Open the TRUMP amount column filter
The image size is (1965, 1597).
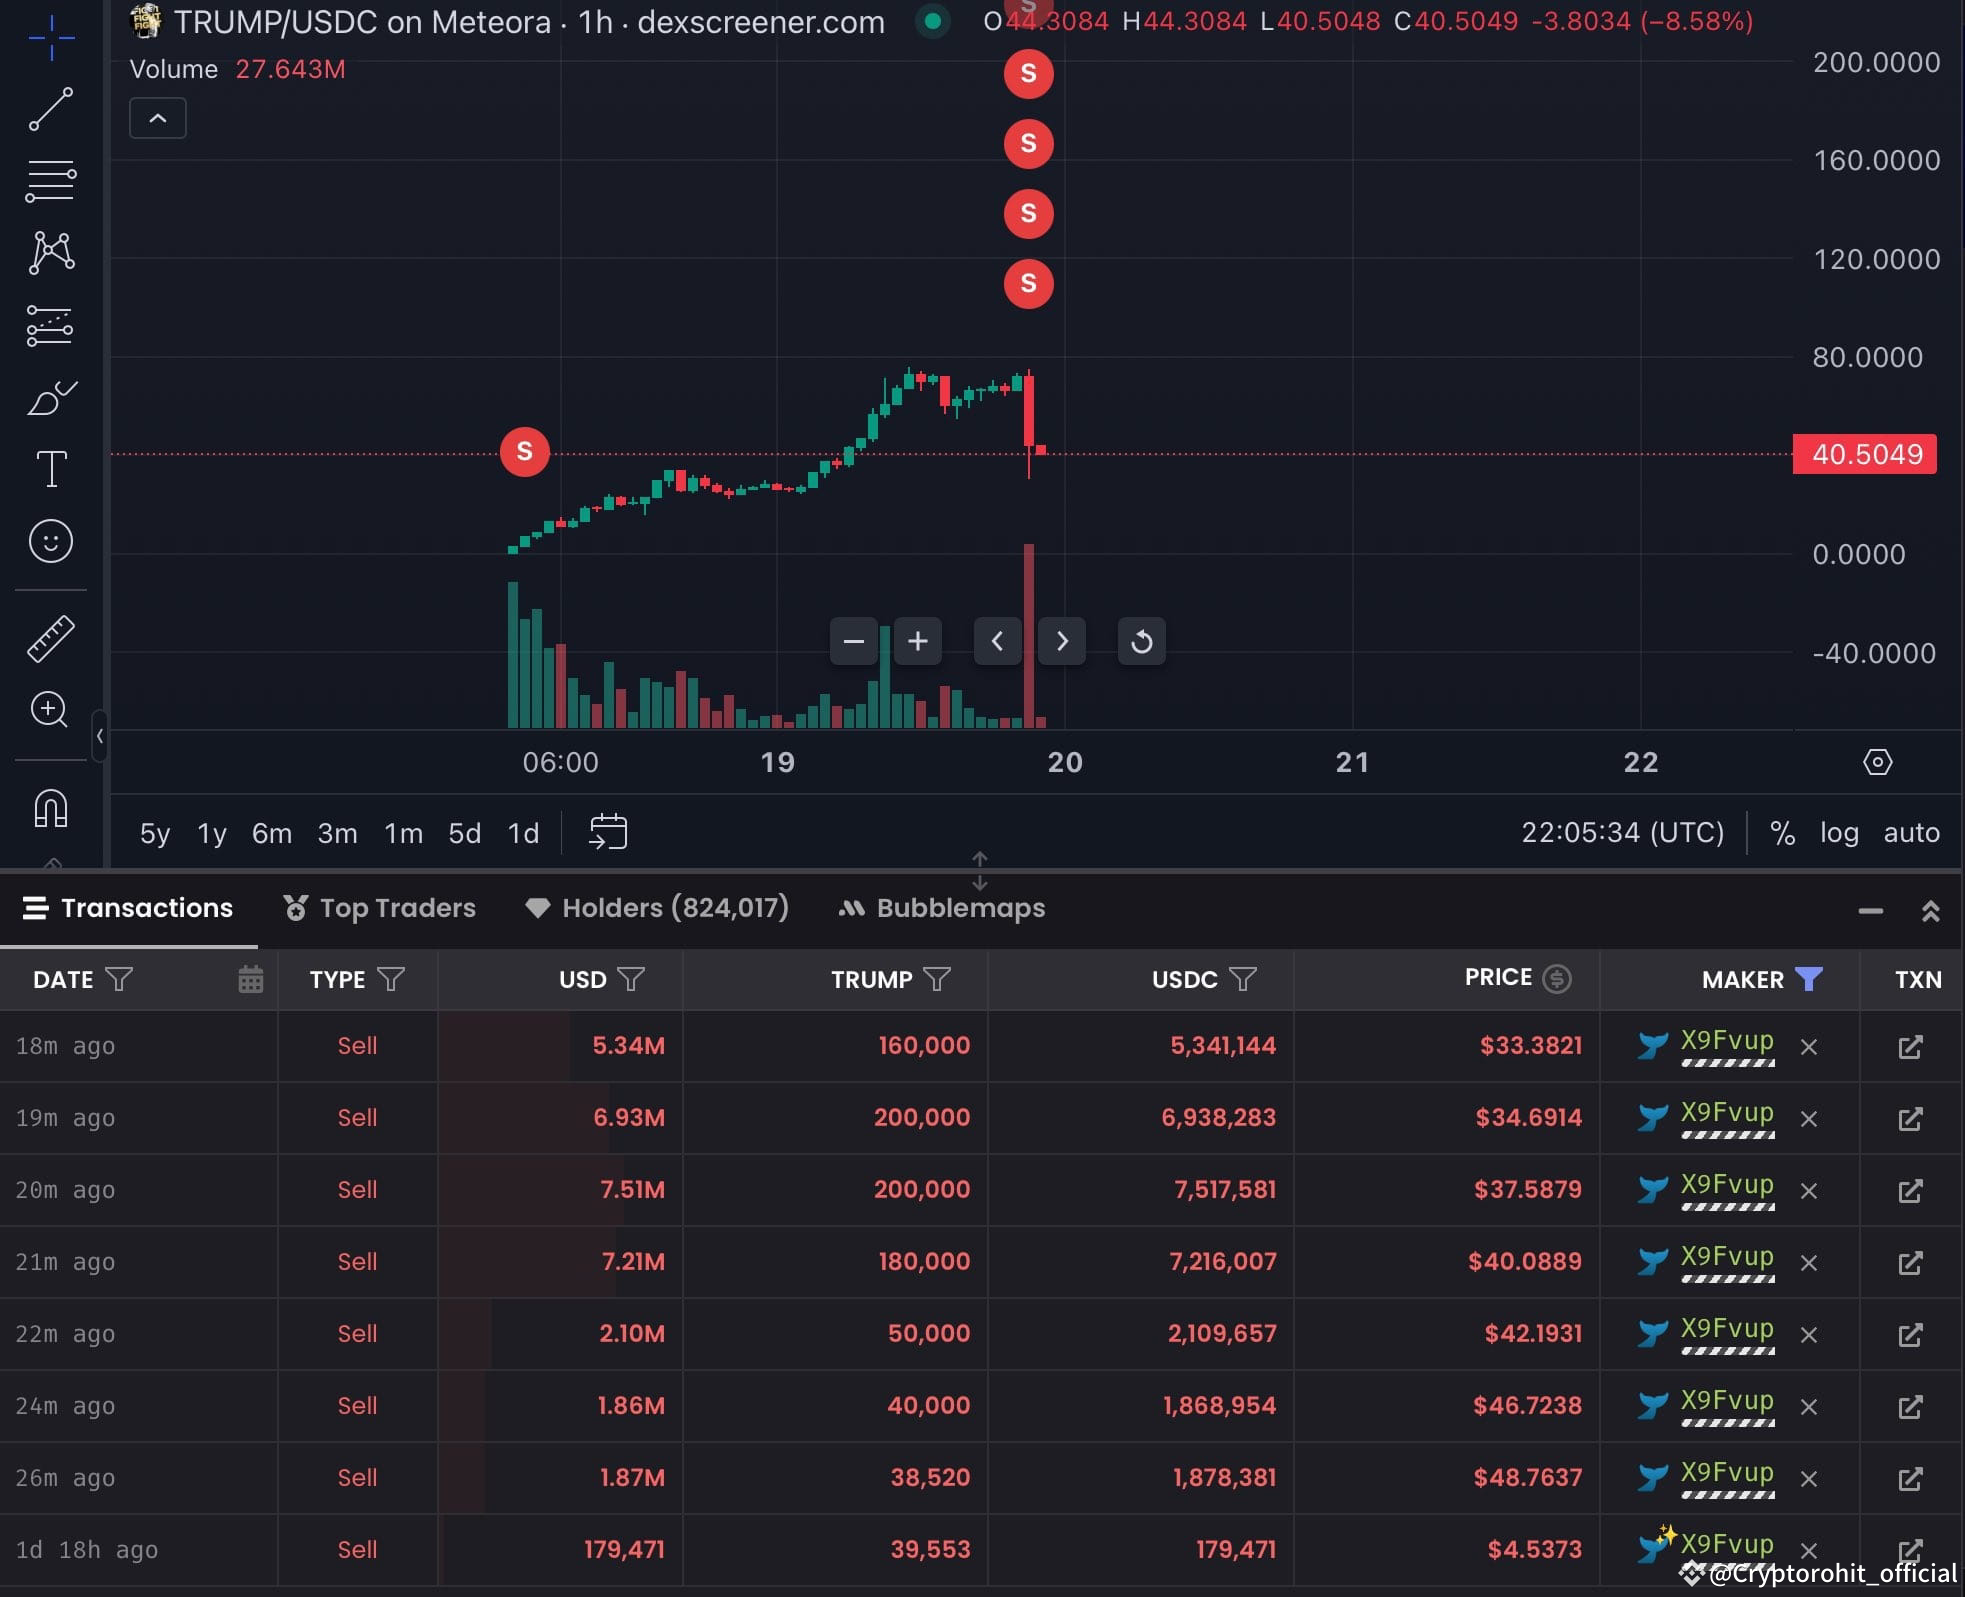tap(937, 979)
